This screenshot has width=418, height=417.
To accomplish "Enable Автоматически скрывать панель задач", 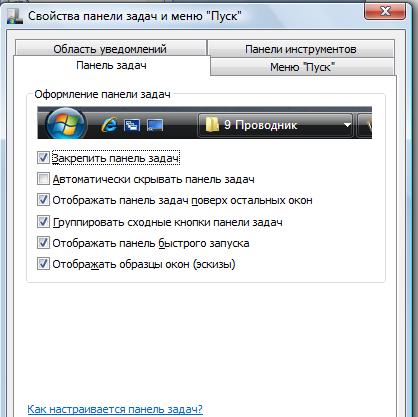I will 43,179.
